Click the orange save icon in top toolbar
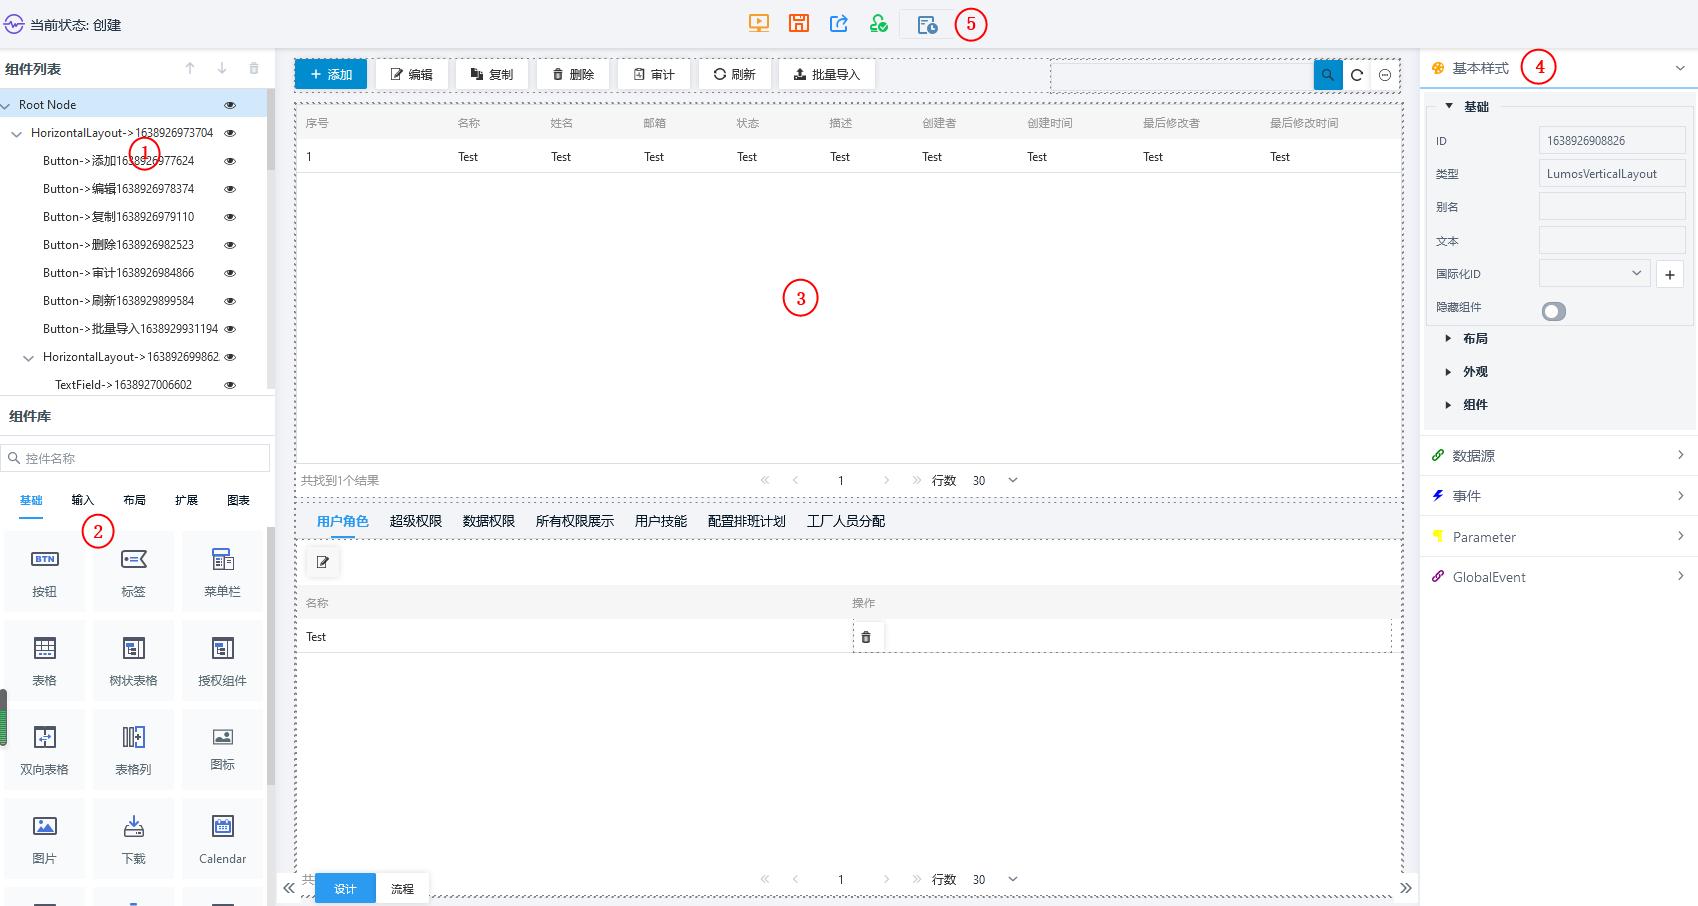This screenshot has width=1698, height=906. 799,23
